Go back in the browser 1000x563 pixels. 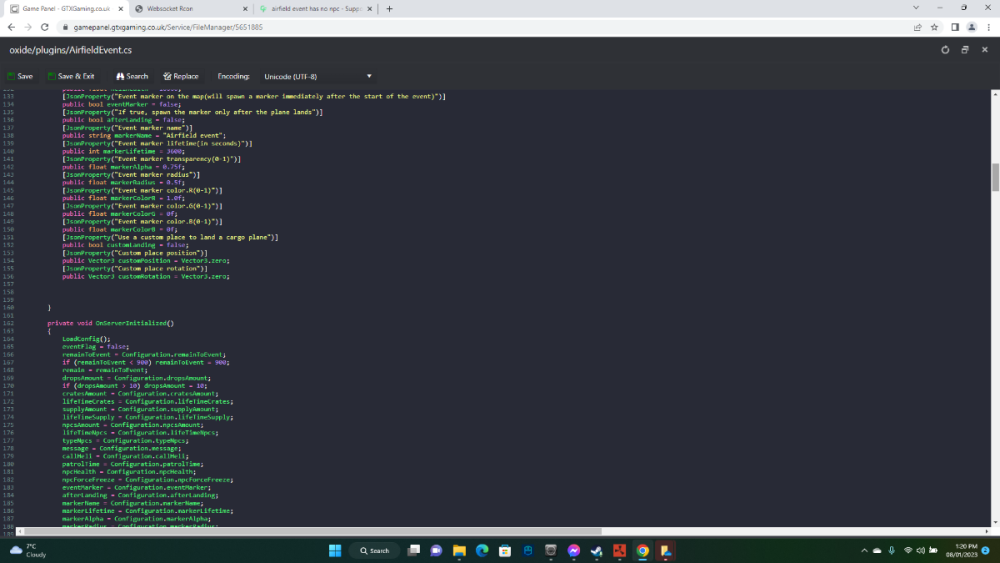pyautogui.click(x=11, y=27)
